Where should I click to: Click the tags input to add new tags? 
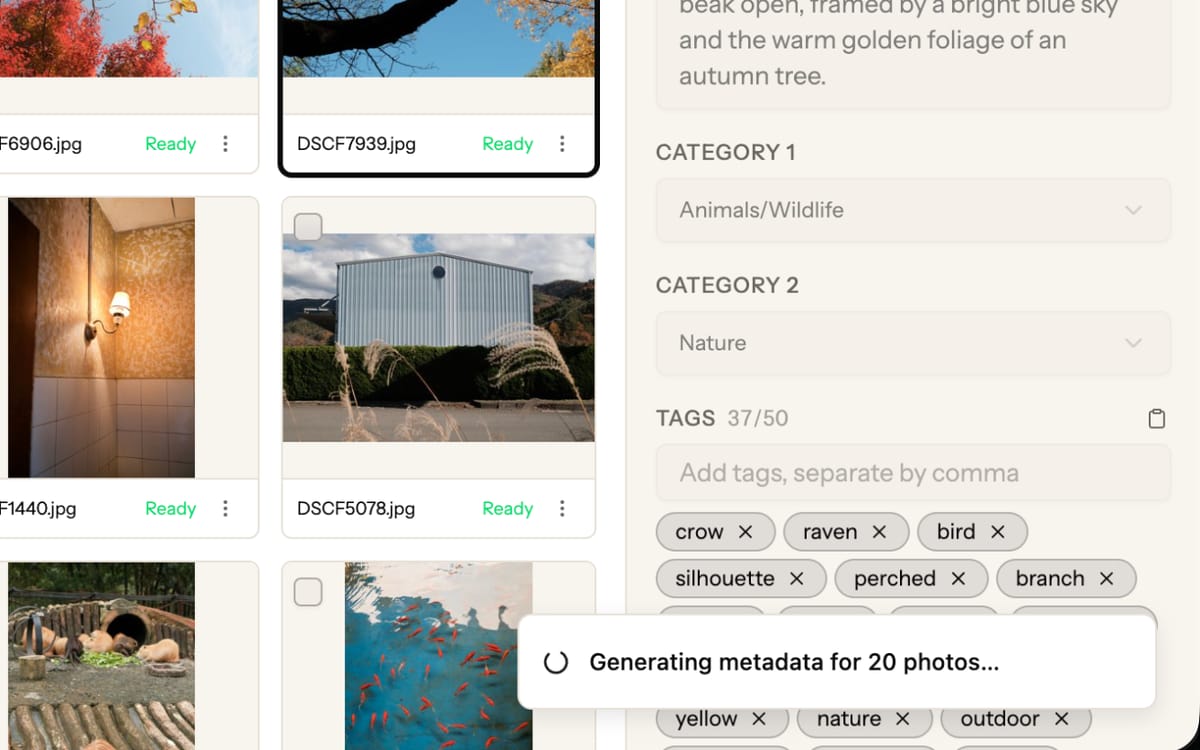(912, 472)
